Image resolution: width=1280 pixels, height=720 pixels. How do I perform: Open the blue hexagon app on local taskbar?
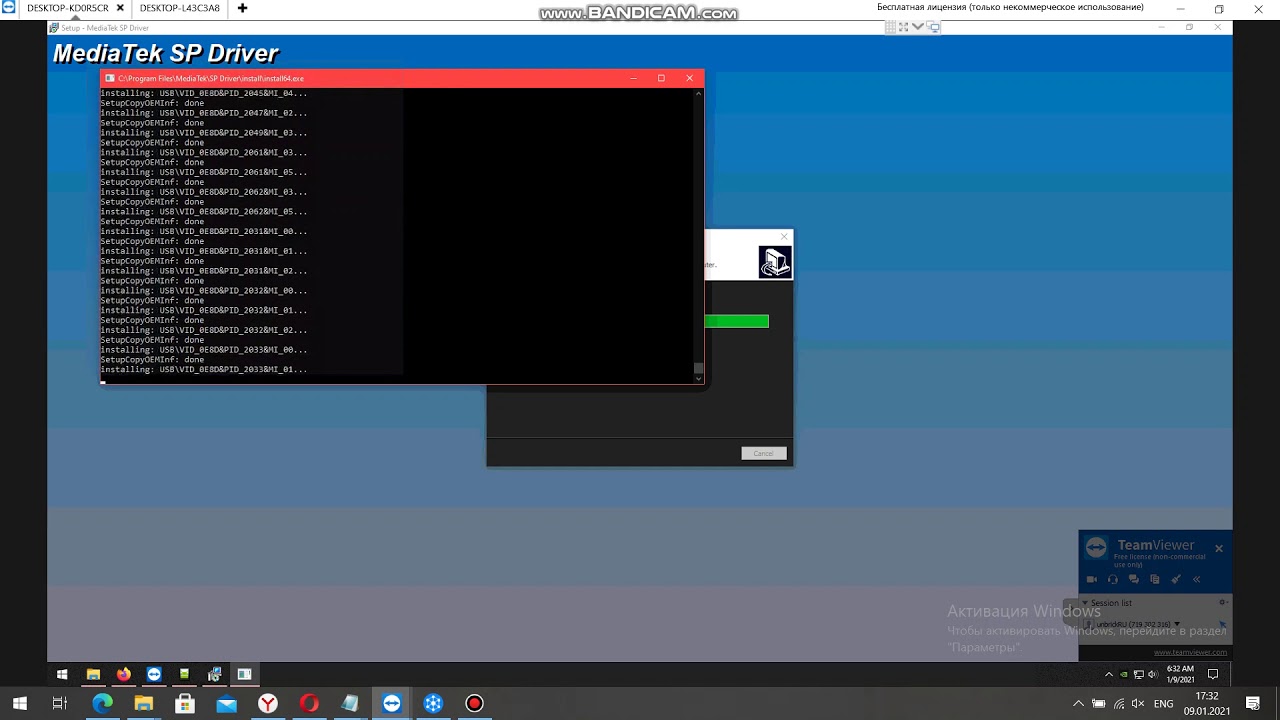(x=433, y=704)
